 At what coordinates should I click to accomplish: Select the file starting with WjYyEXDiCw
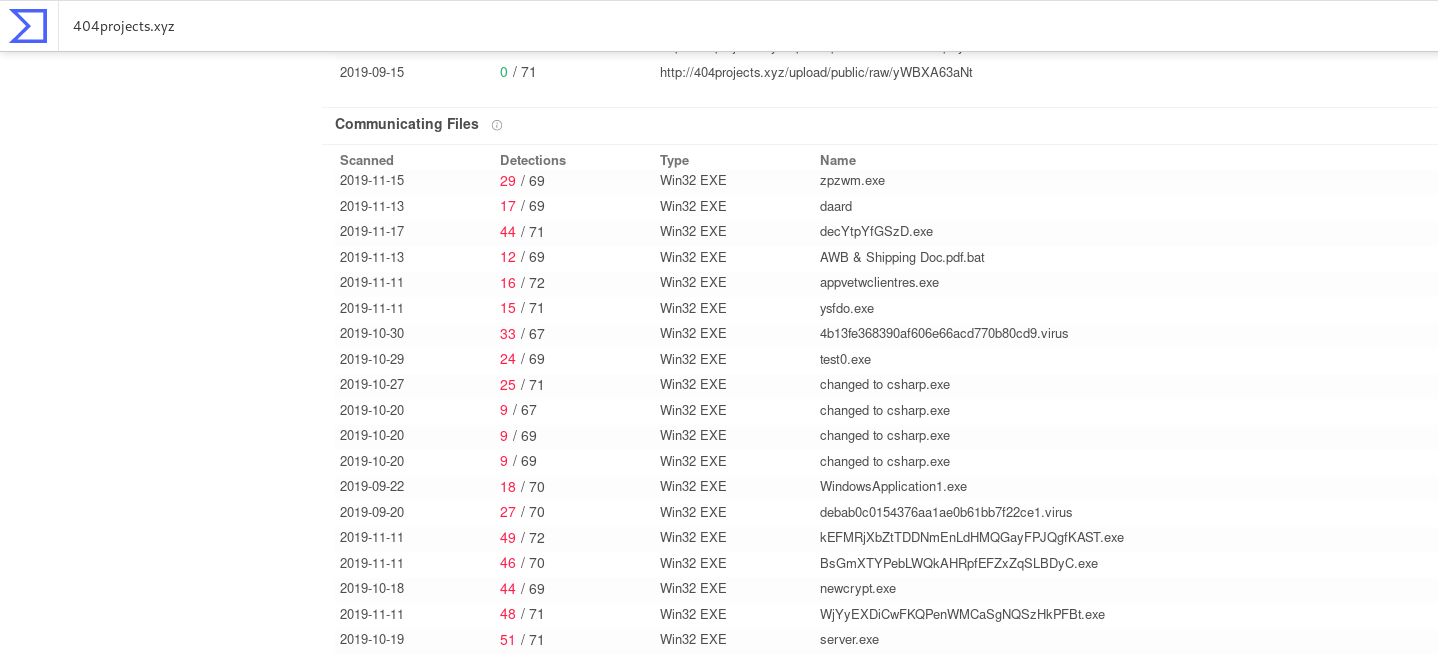click(962, 615)
